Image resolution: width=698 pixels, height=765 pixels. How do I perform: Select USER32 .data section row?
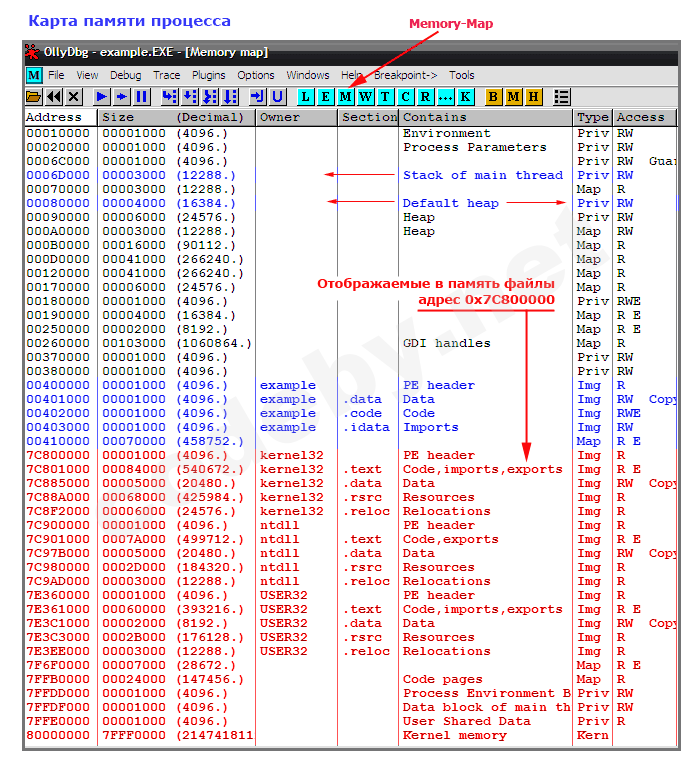tap(351, 623)
